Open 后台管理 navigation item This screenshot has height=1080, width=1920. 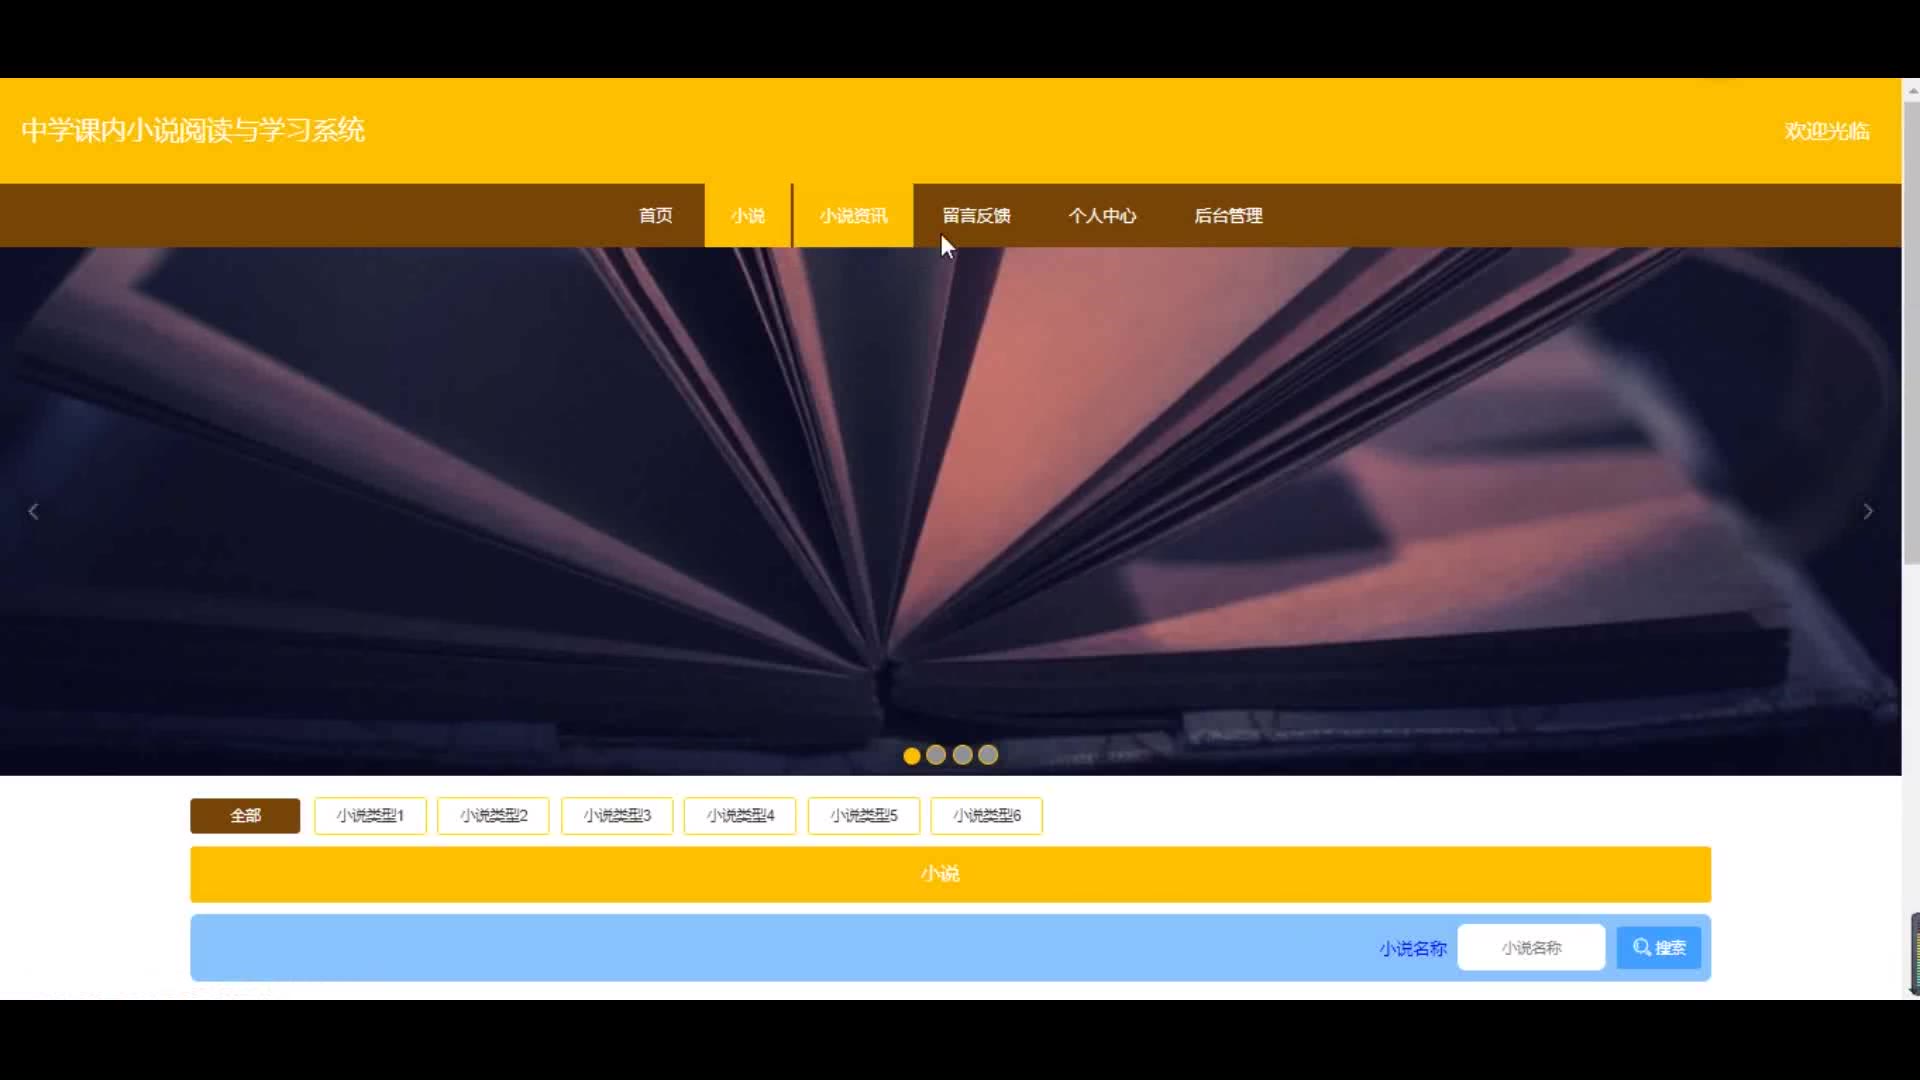1228,215
